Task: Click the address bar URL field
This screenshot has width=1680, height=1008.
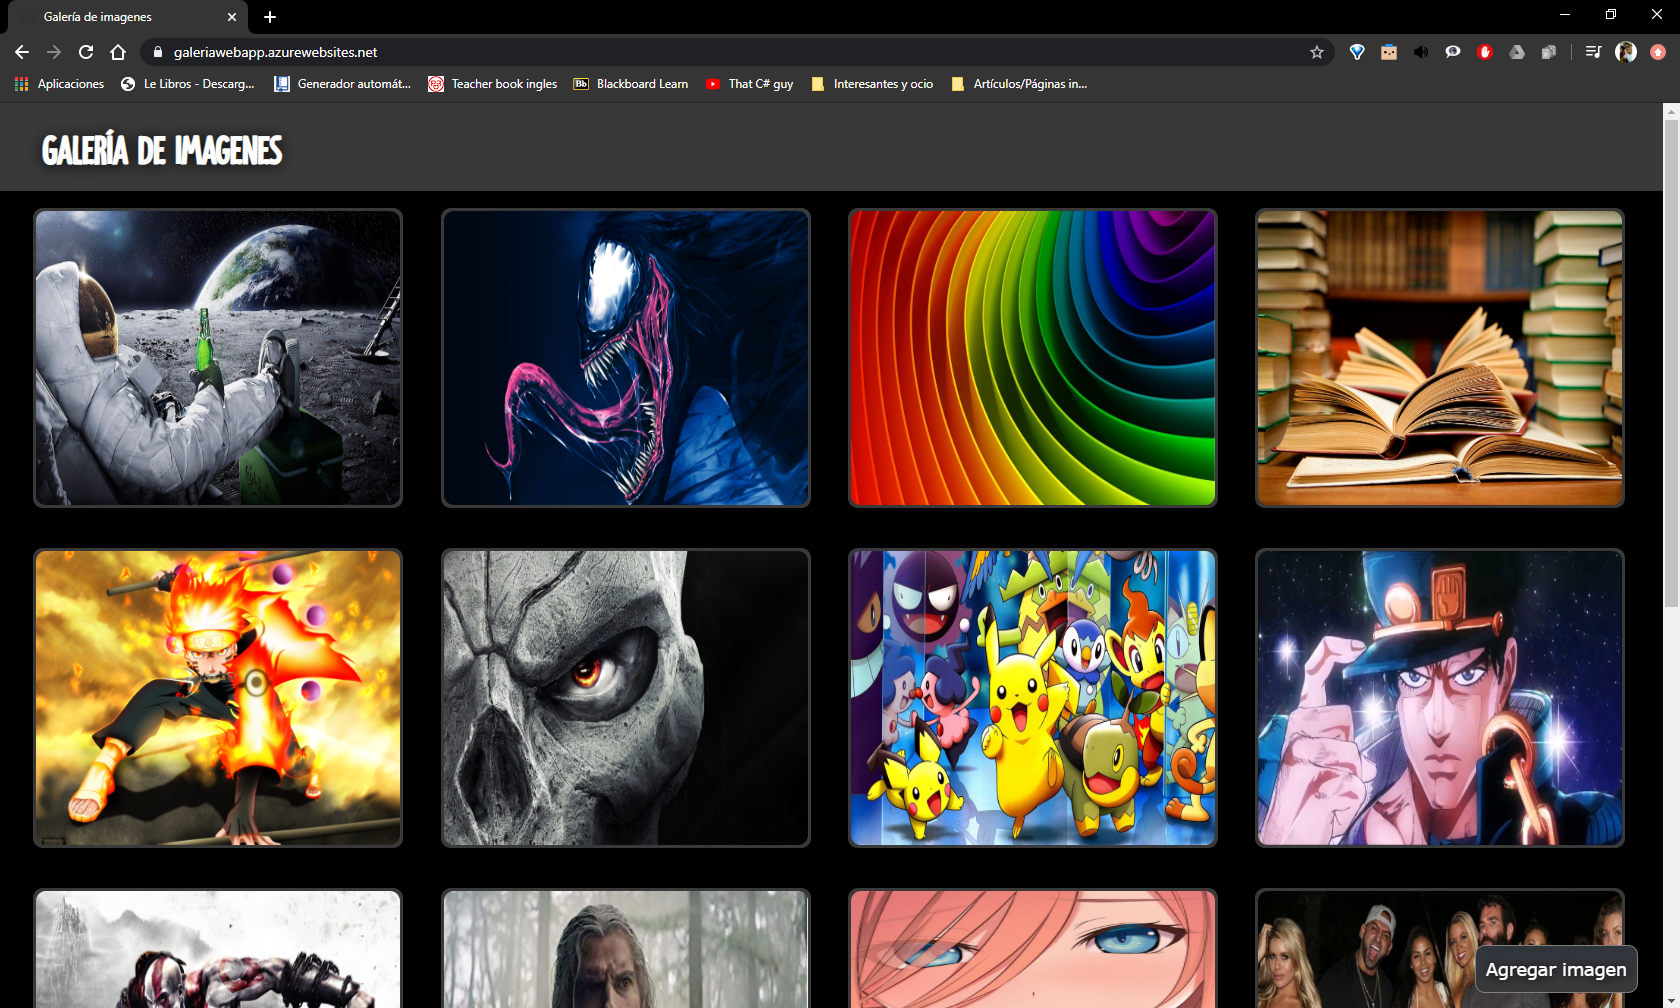Action: (x=735, y=52)
